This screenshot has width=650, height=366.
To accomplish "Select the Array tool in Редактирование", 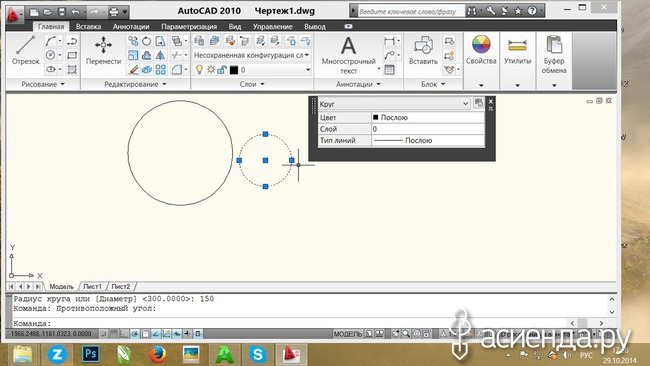I will point(160,69).
